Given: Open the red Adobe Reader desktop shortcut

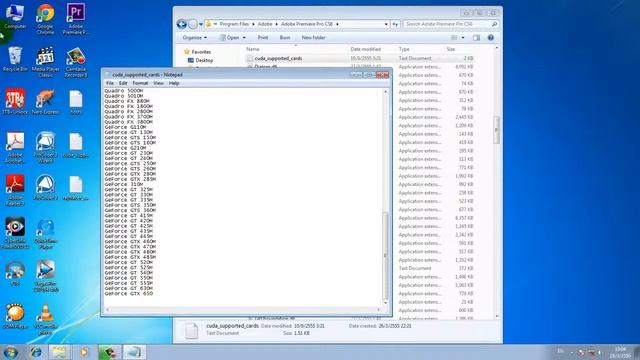Looking at the screenshot, I should 15,190.
